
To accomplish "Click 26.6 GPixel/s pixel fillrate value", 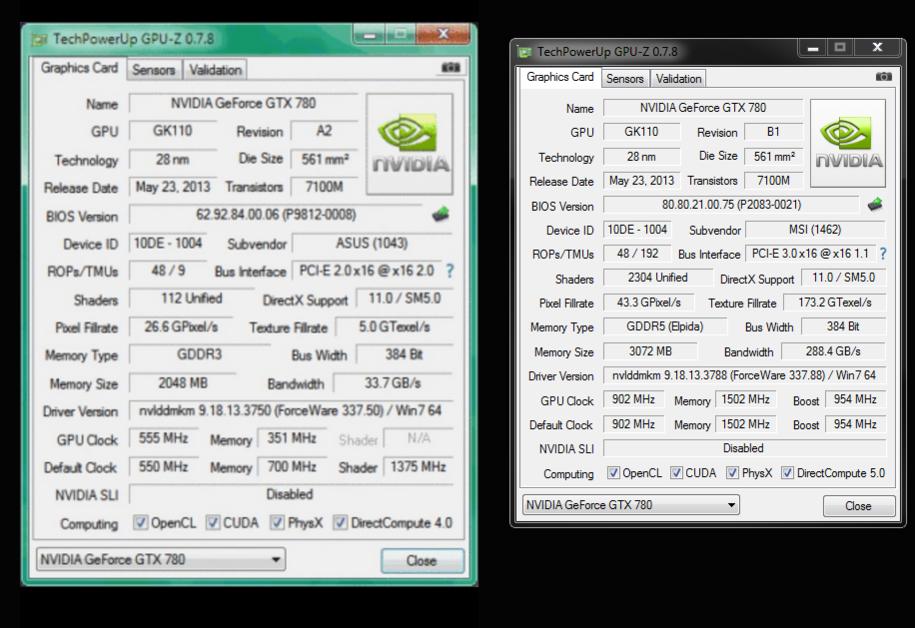I will coord(181,327).
